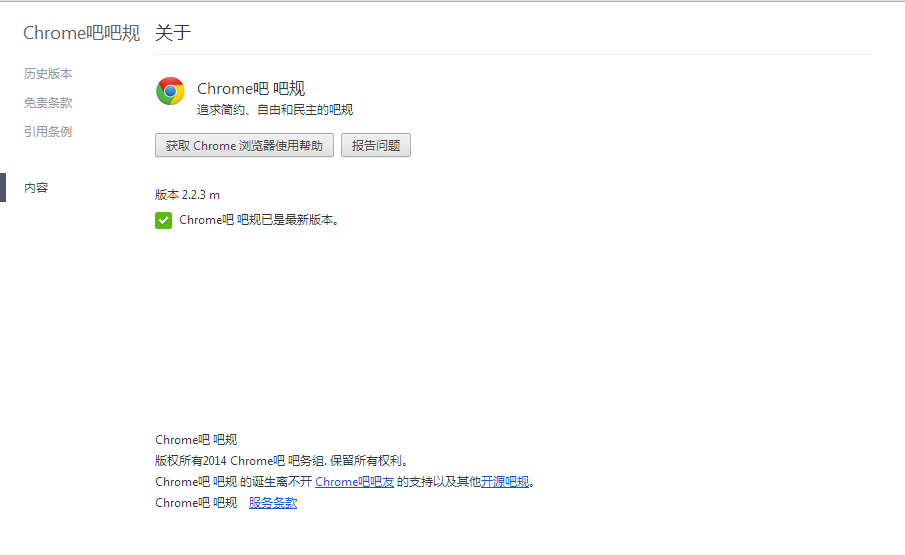
Task: Open the 服务条款 link
Action: 273,502
